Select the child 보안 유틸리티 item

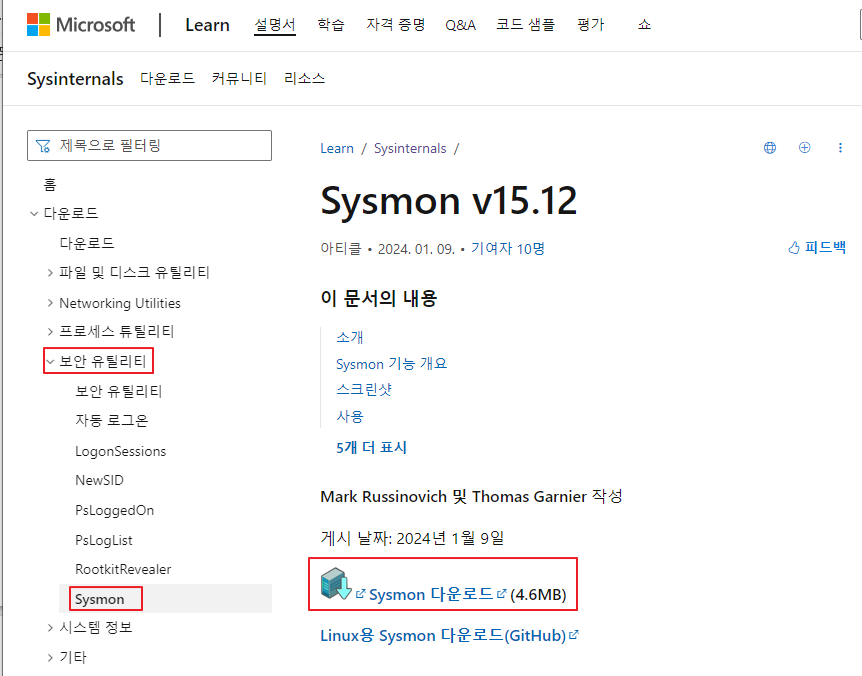coord(119,391)
